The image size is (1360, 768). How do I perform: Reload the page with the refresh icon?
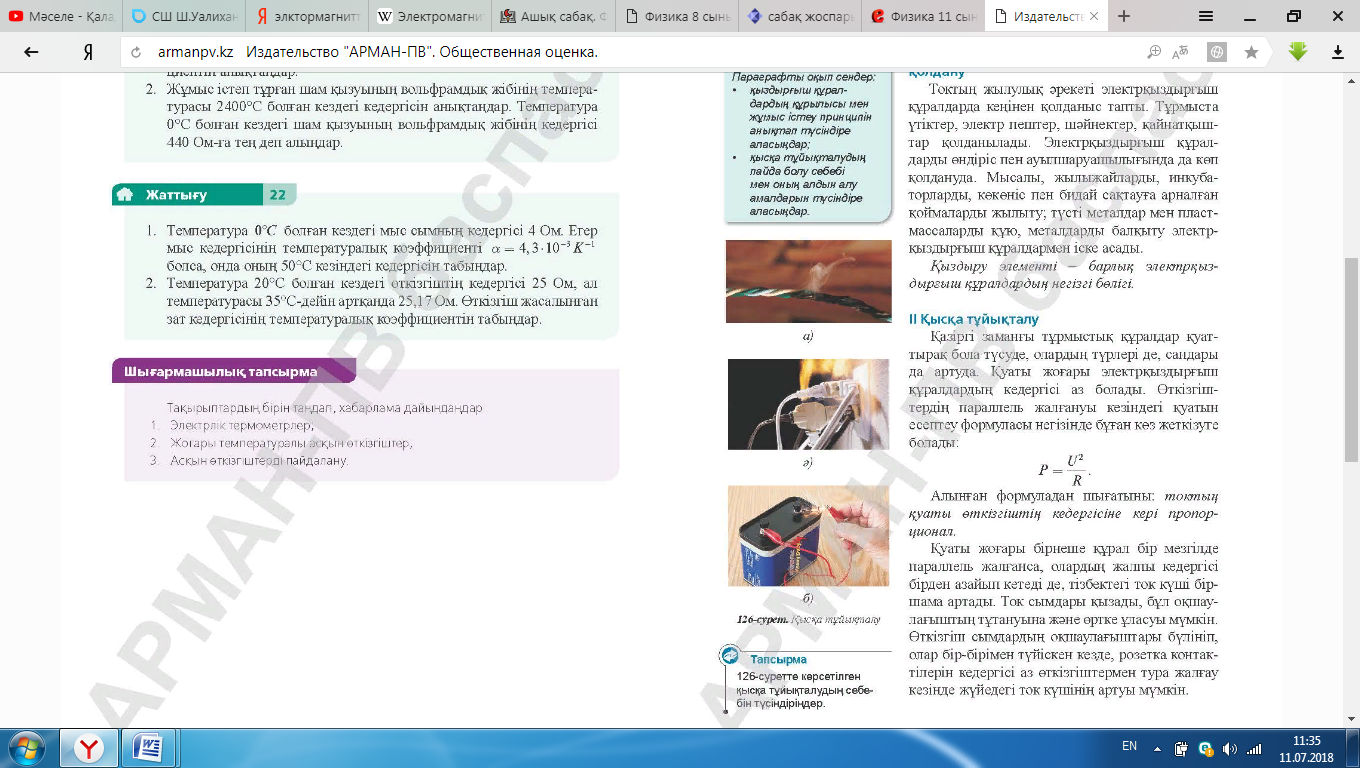pyautogui.click(x=137, y=53)
